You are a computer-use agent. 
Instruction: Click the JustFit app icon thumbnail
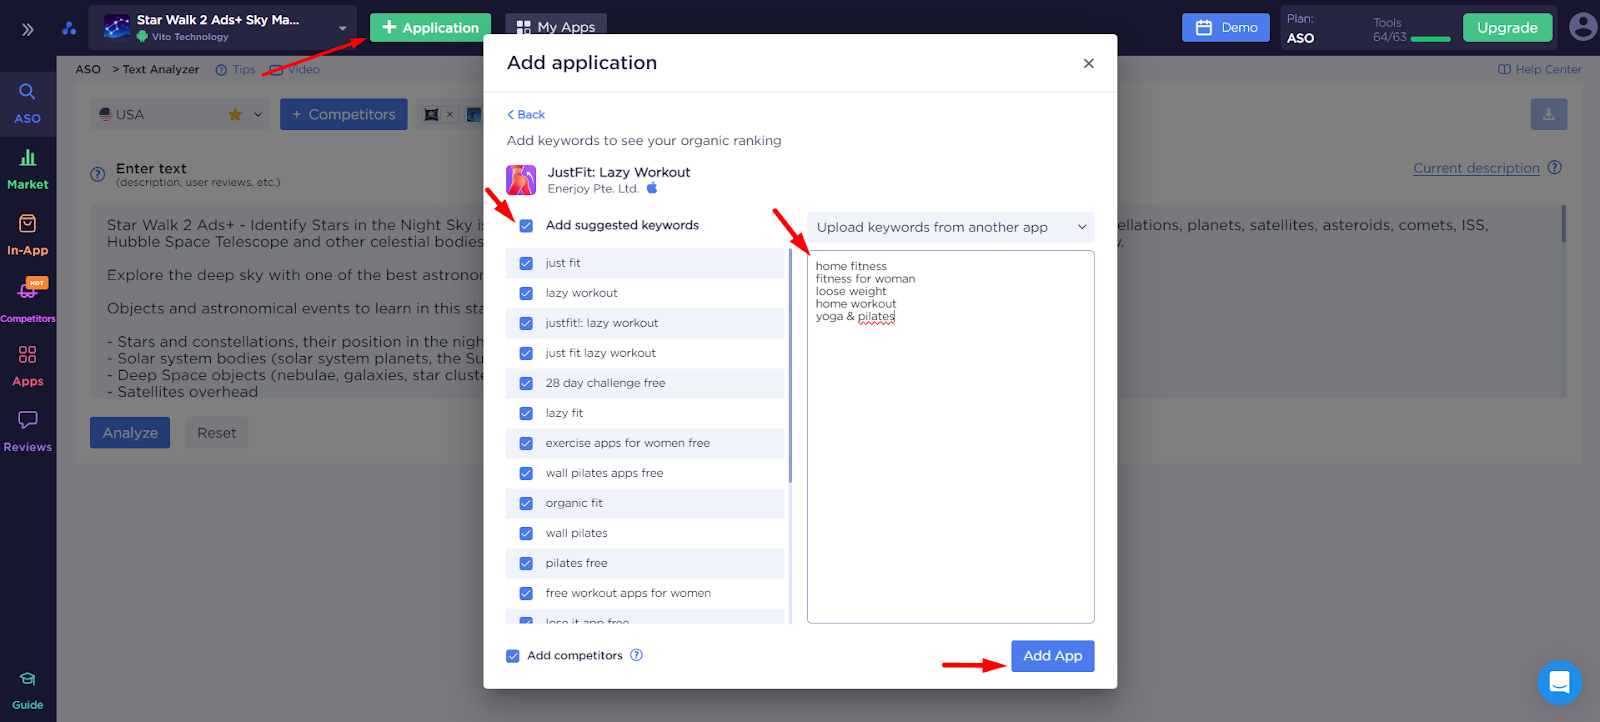point(521,180)
